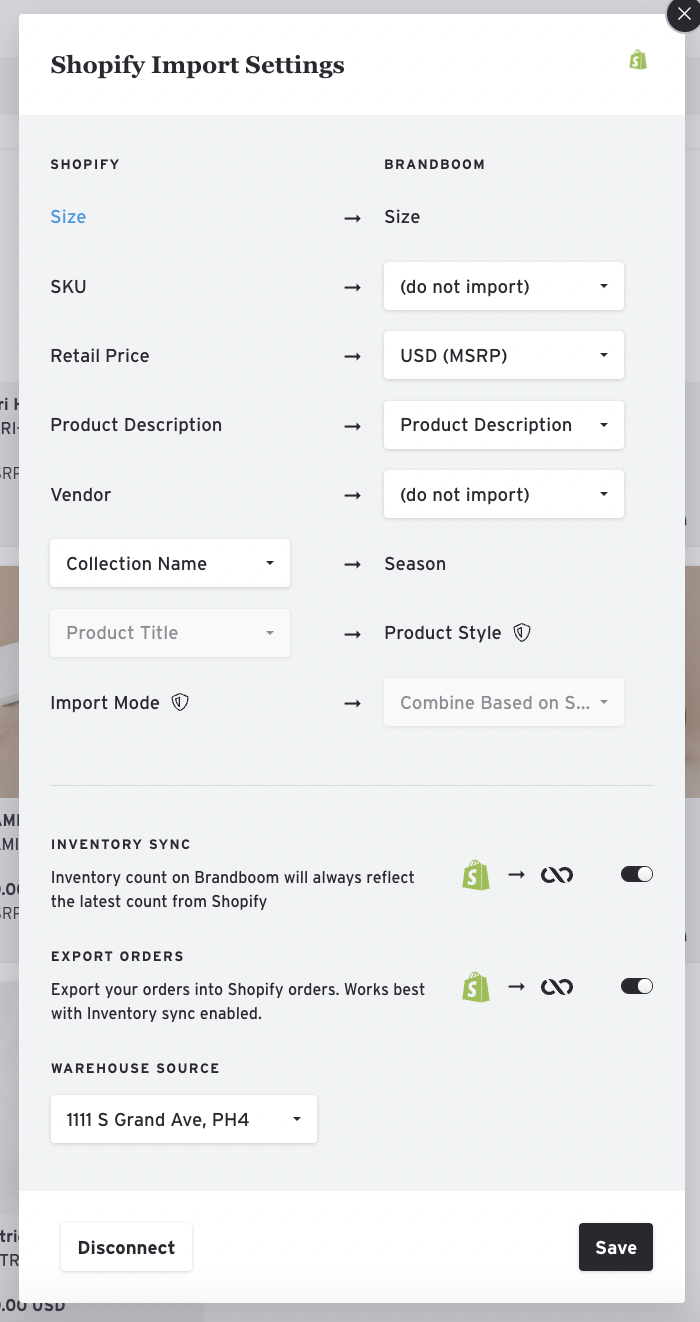Open the Retail Price currency dropdown
This screenshot has height=1322, width=700.
pyautogui.click(x=503, y=355)
